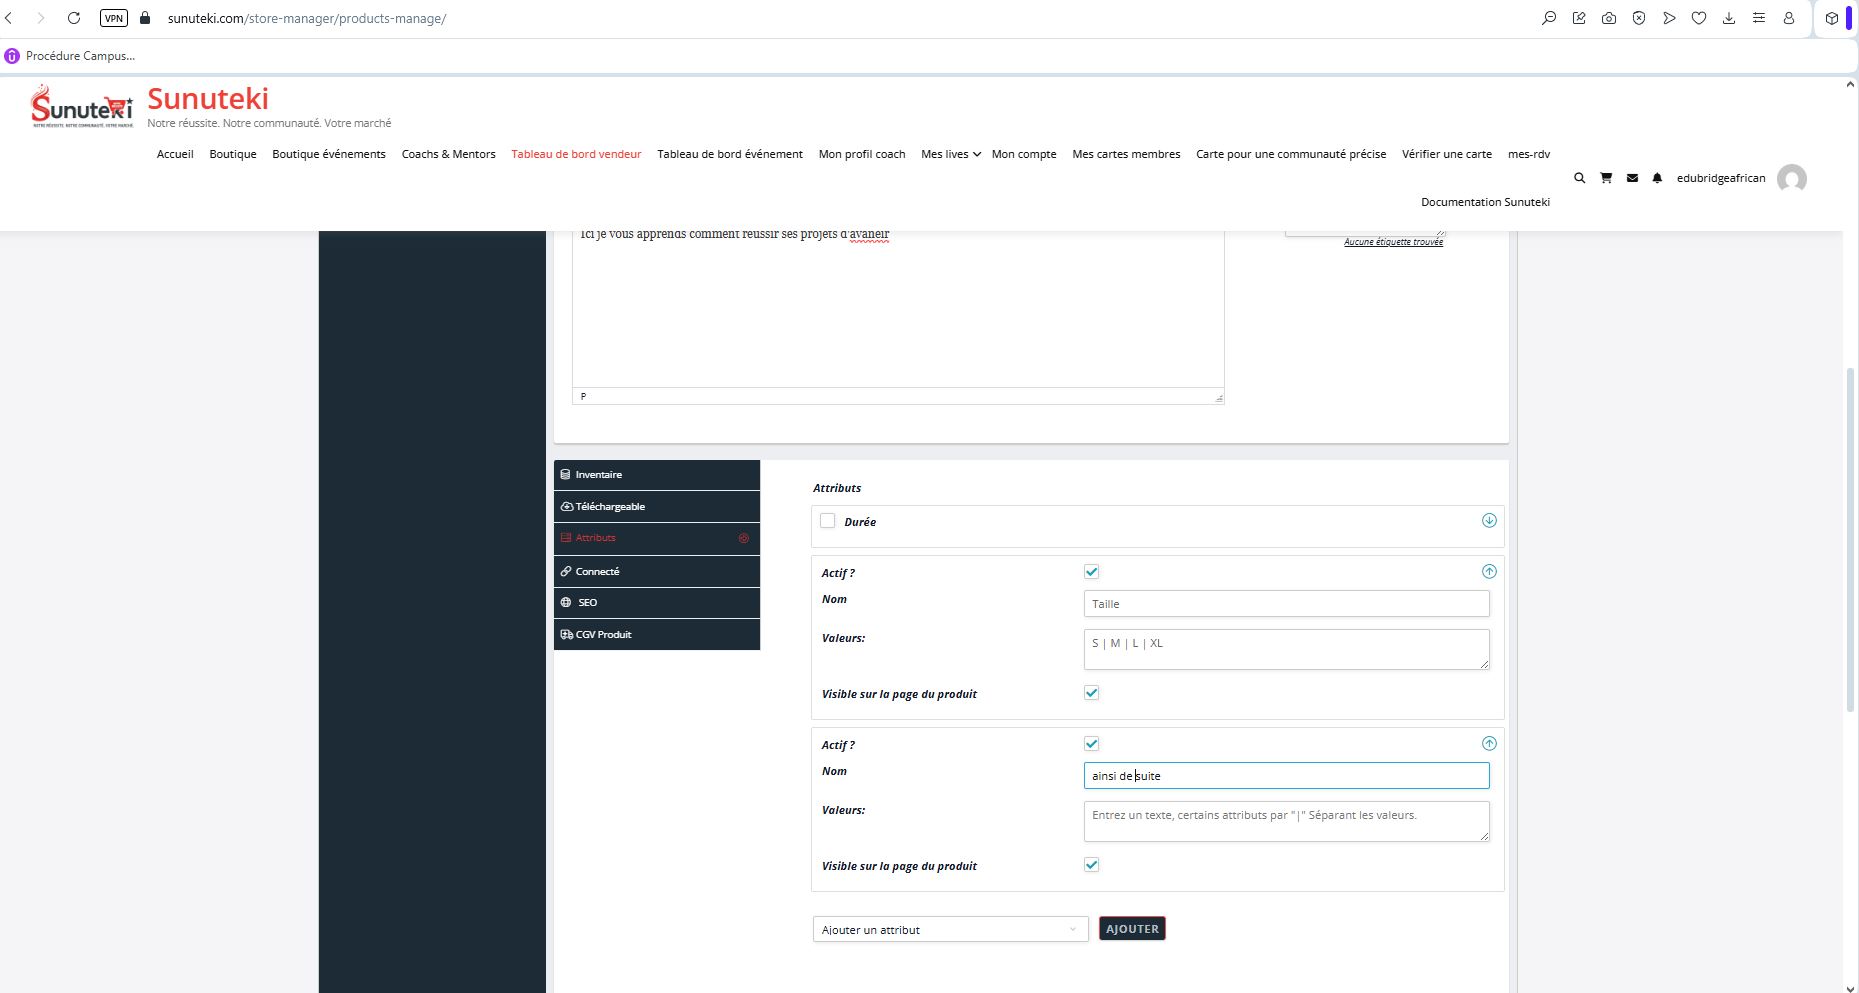Click the Valeurs field containing S | M | L | XL

1285,649
